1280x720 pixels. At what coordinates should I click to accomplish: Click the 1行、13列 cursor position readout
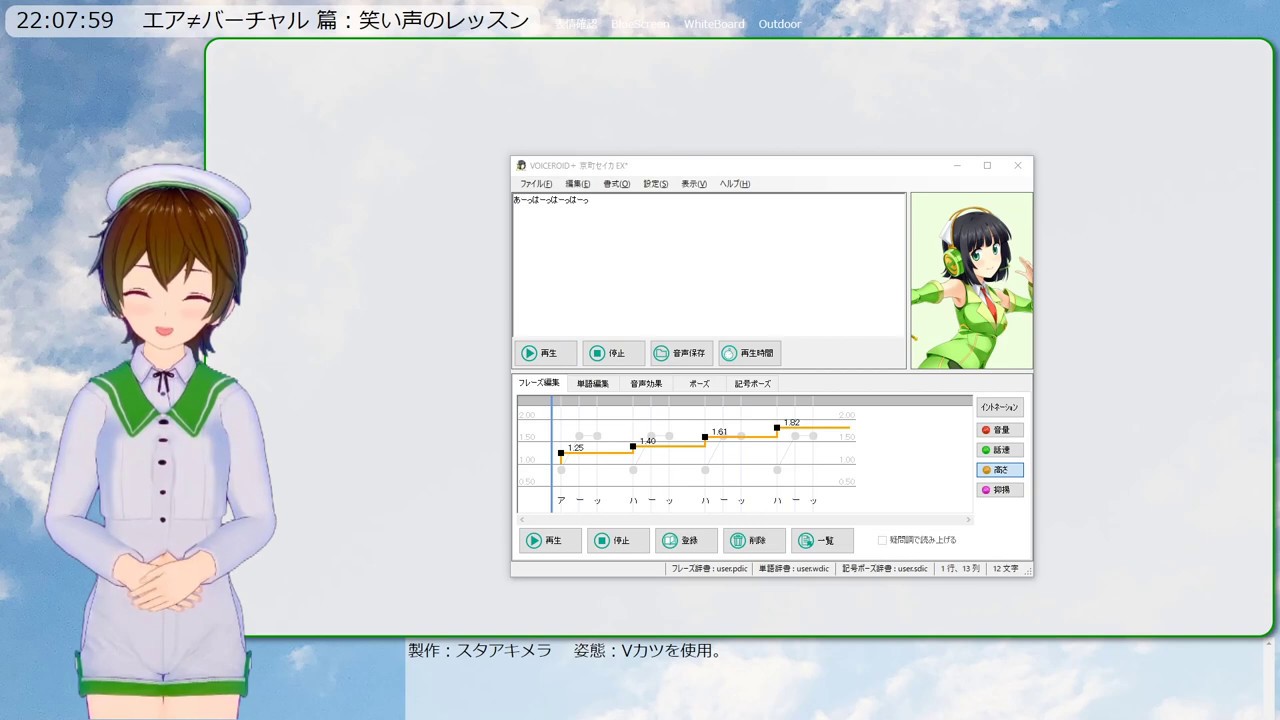[960, 568]
